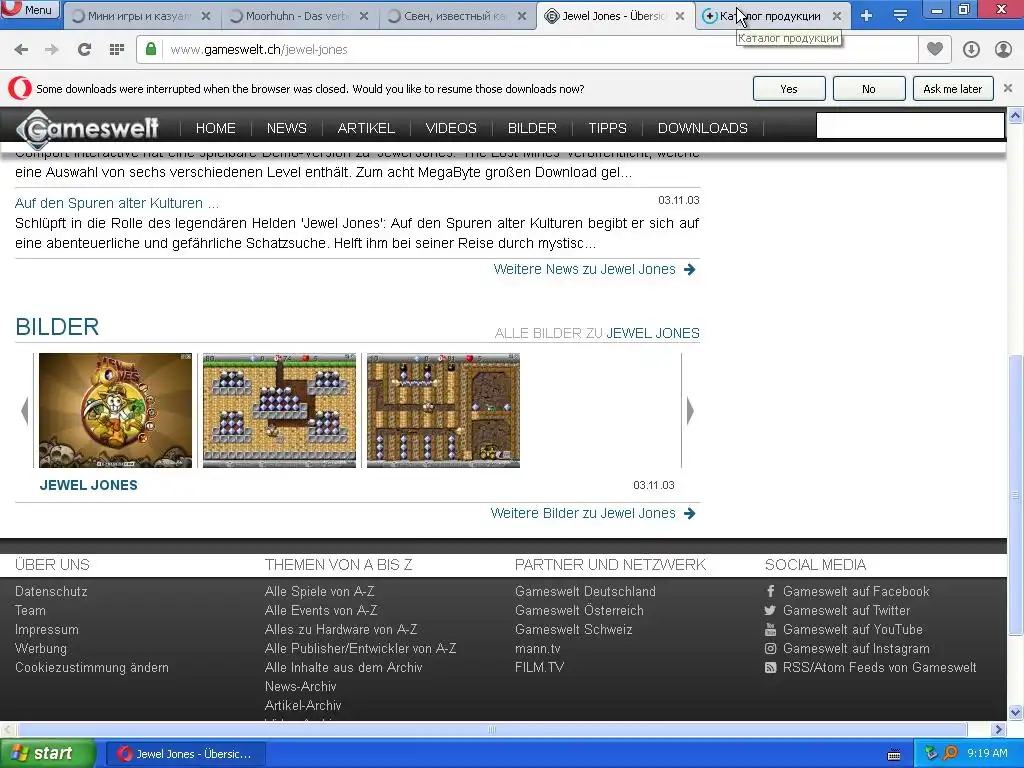This screenshot has width=1024, height=768.
Task: Click the site search input field
Action: [910, 125]
